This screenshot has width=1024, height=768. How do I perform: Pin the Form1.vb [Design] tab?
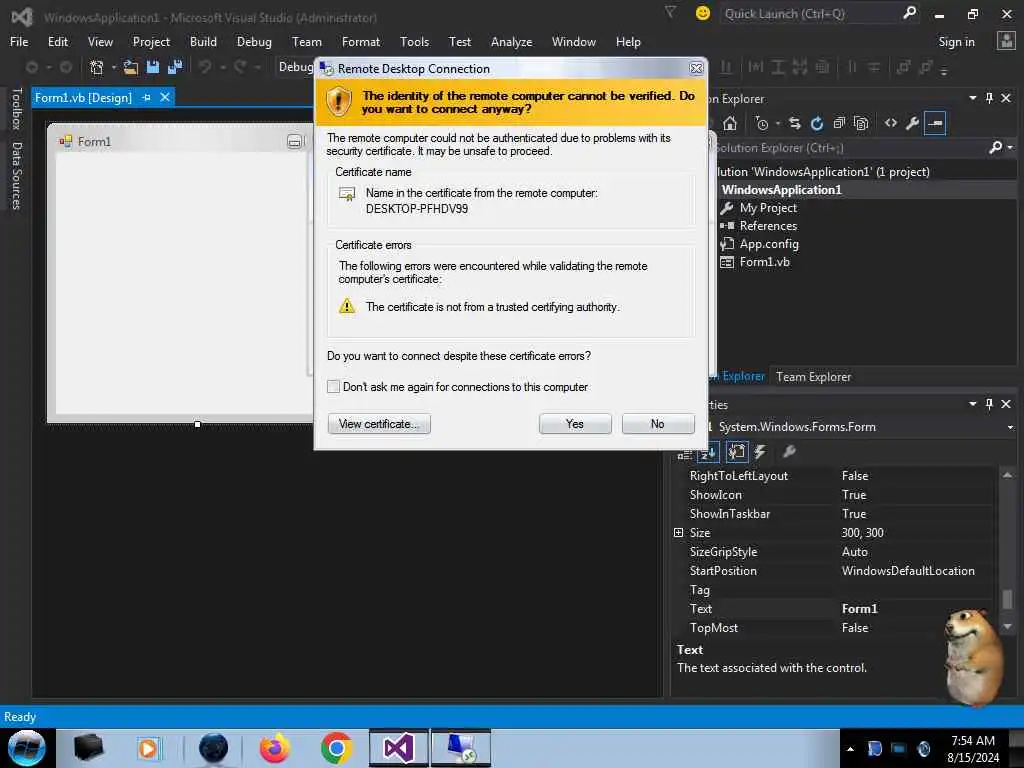point(146,97)
